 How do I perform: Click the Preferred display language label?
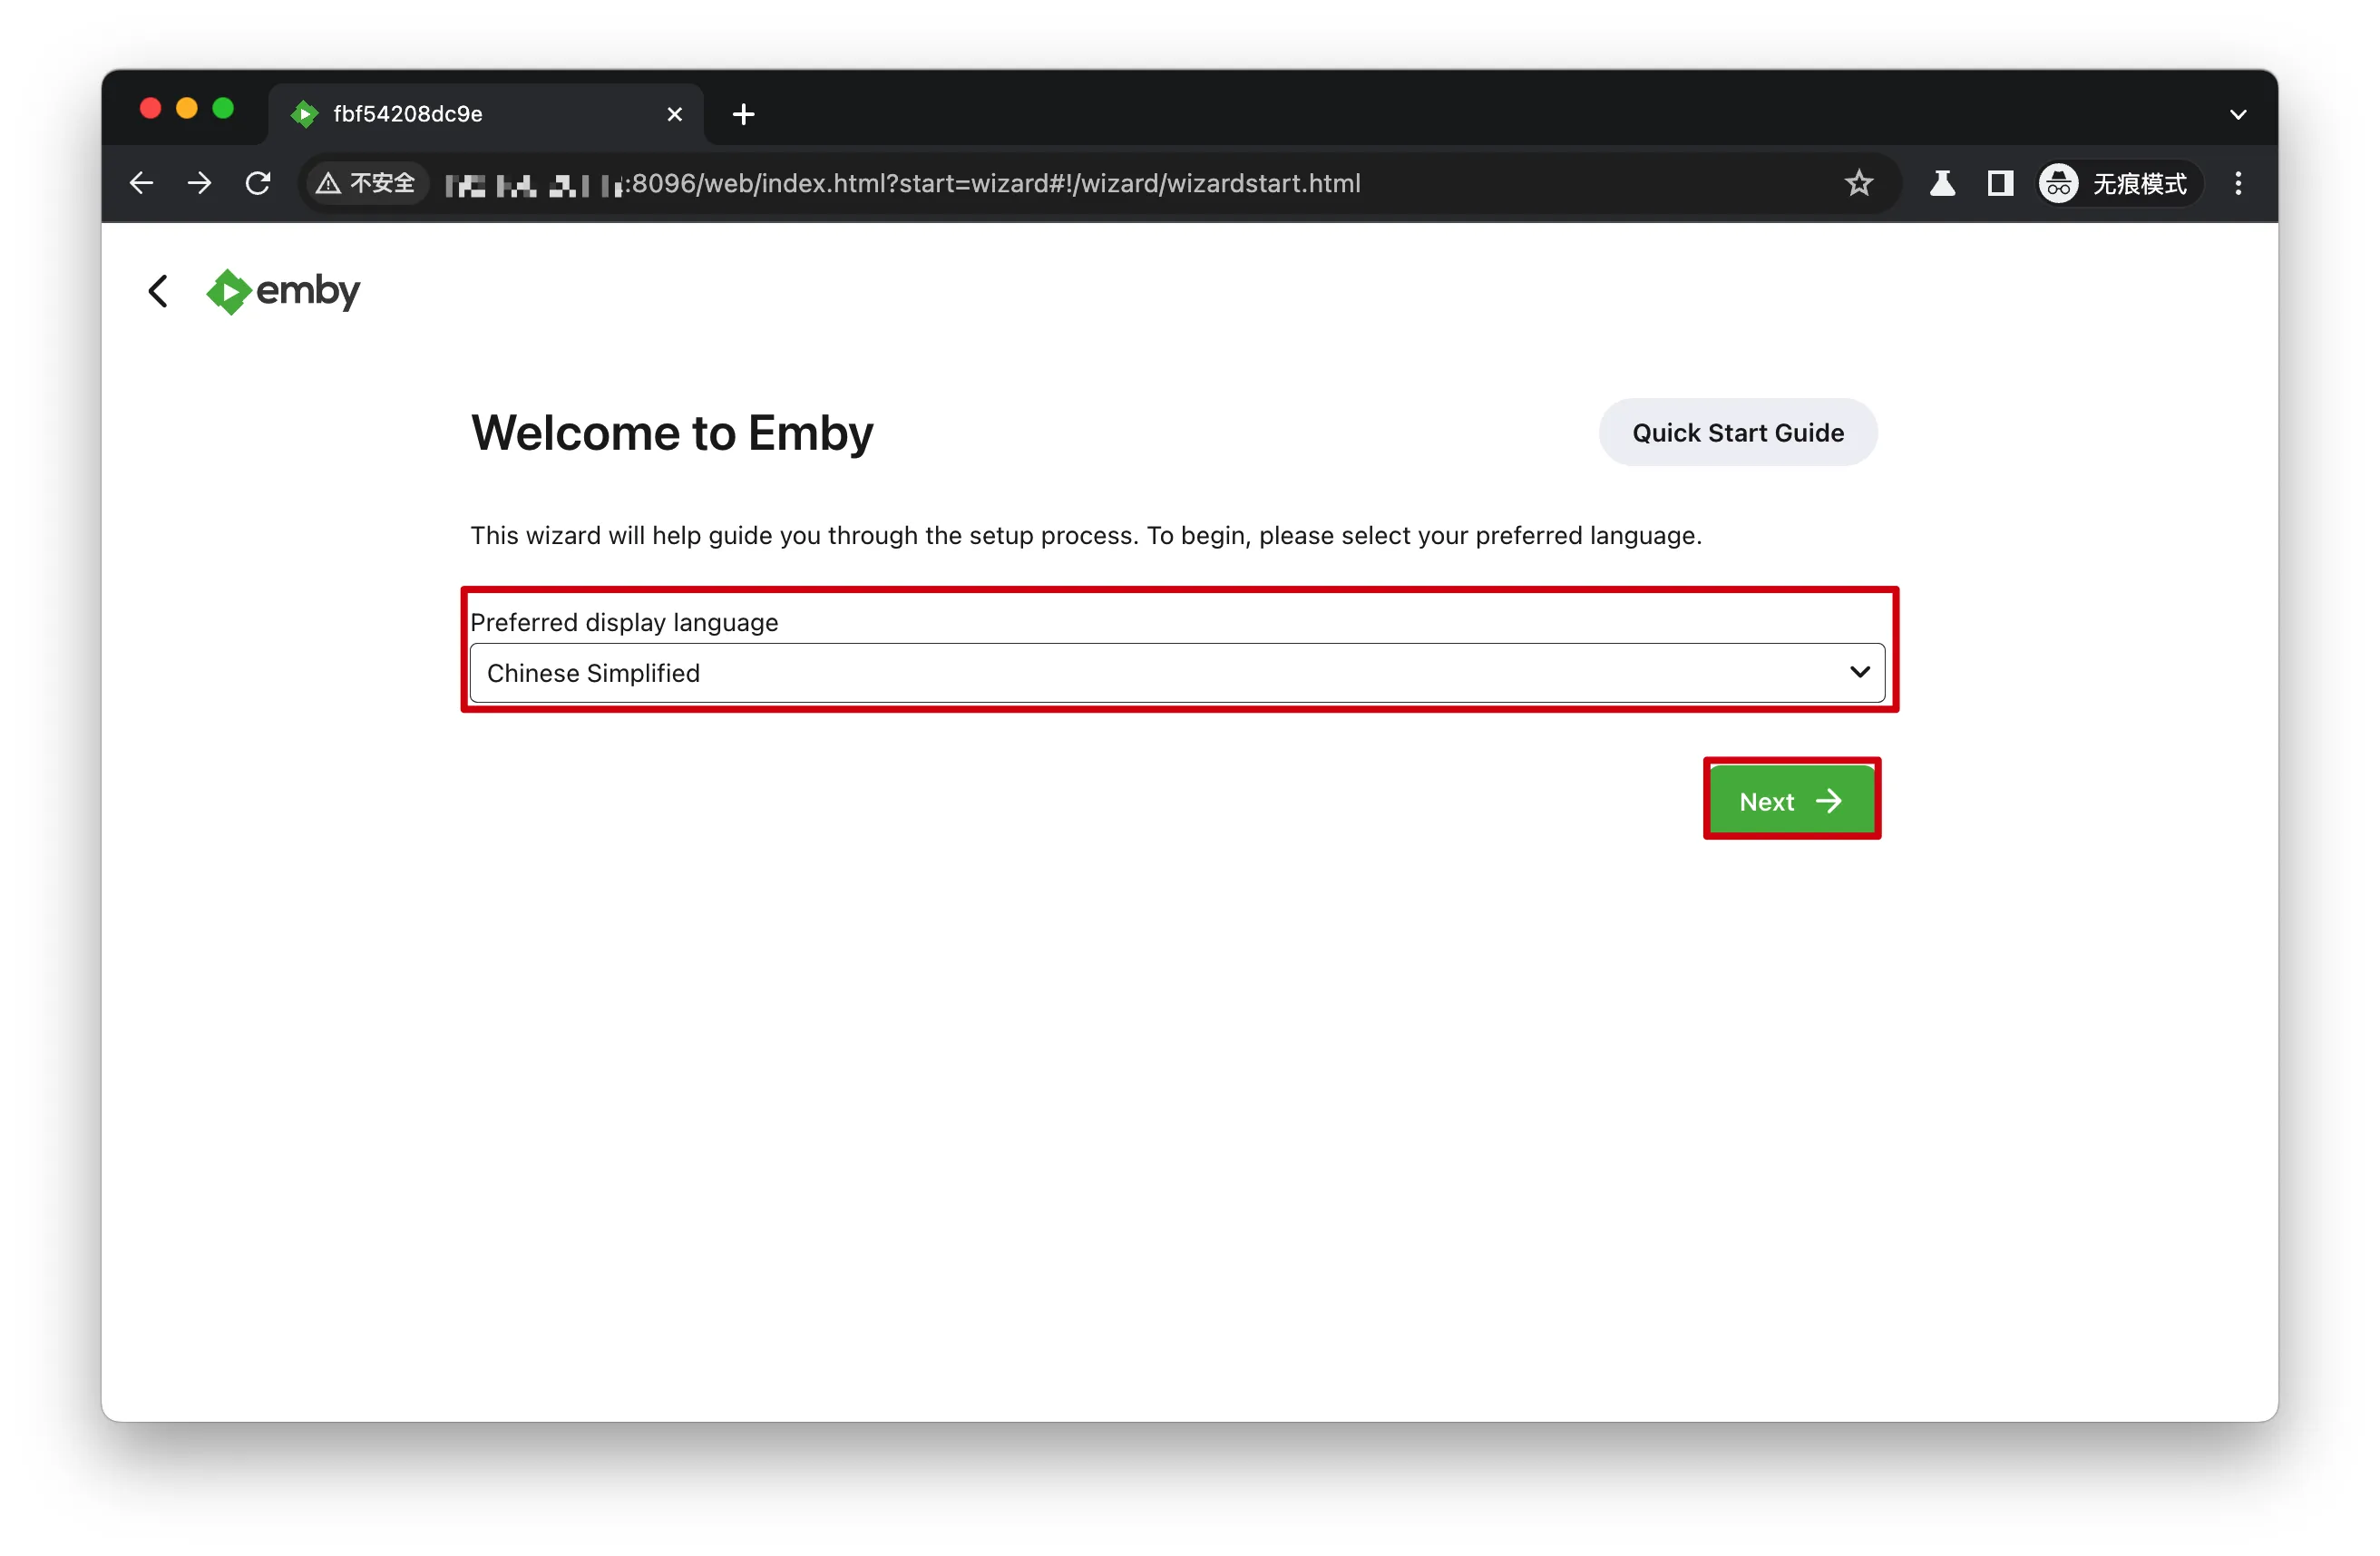624,622
